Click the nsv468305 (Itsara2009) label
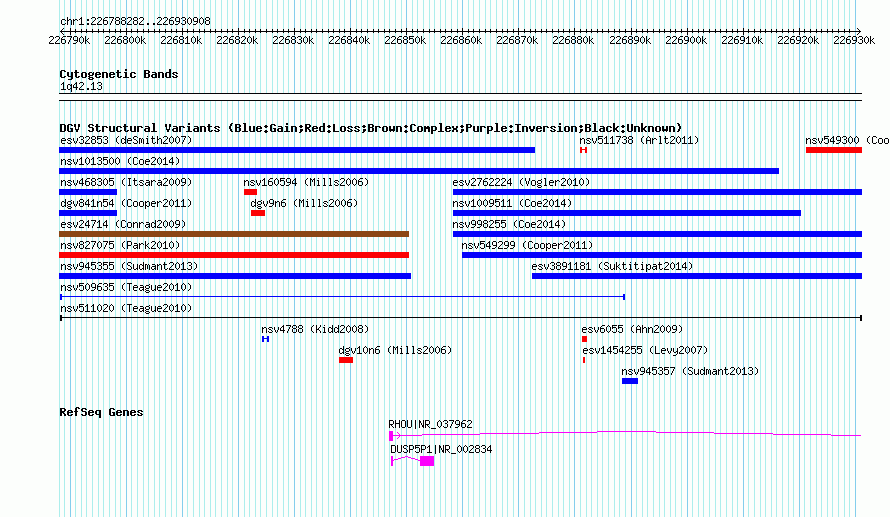The height and width of the screenshot is (517, 890). (126, 182)
